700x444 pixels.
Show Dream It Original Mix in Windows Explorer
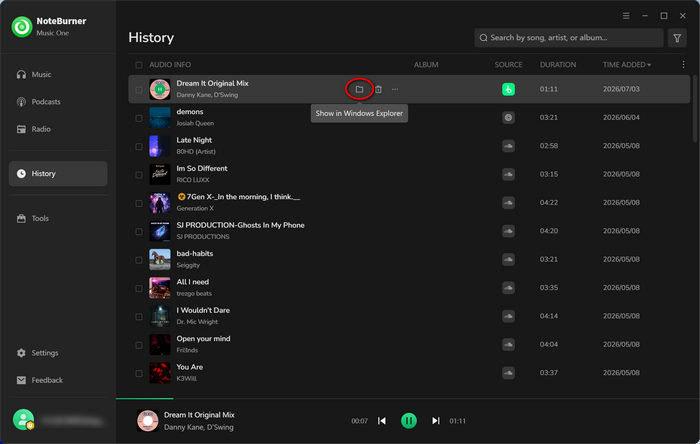point(359,89)
